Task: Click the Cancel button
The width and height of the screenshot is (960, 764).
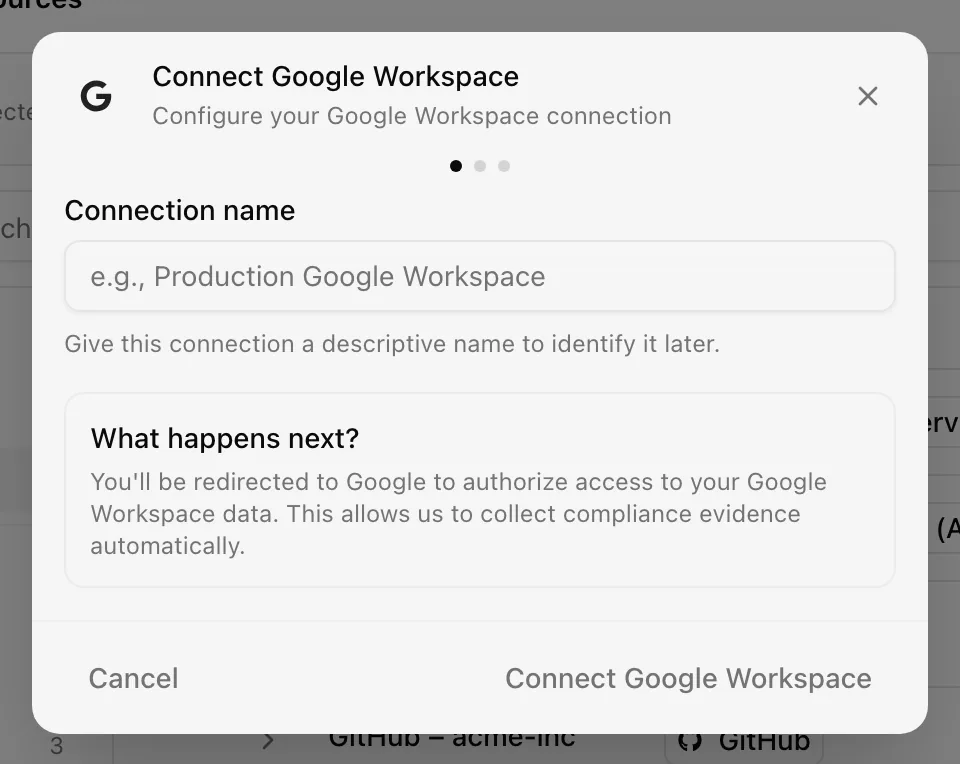Action: 133,678
